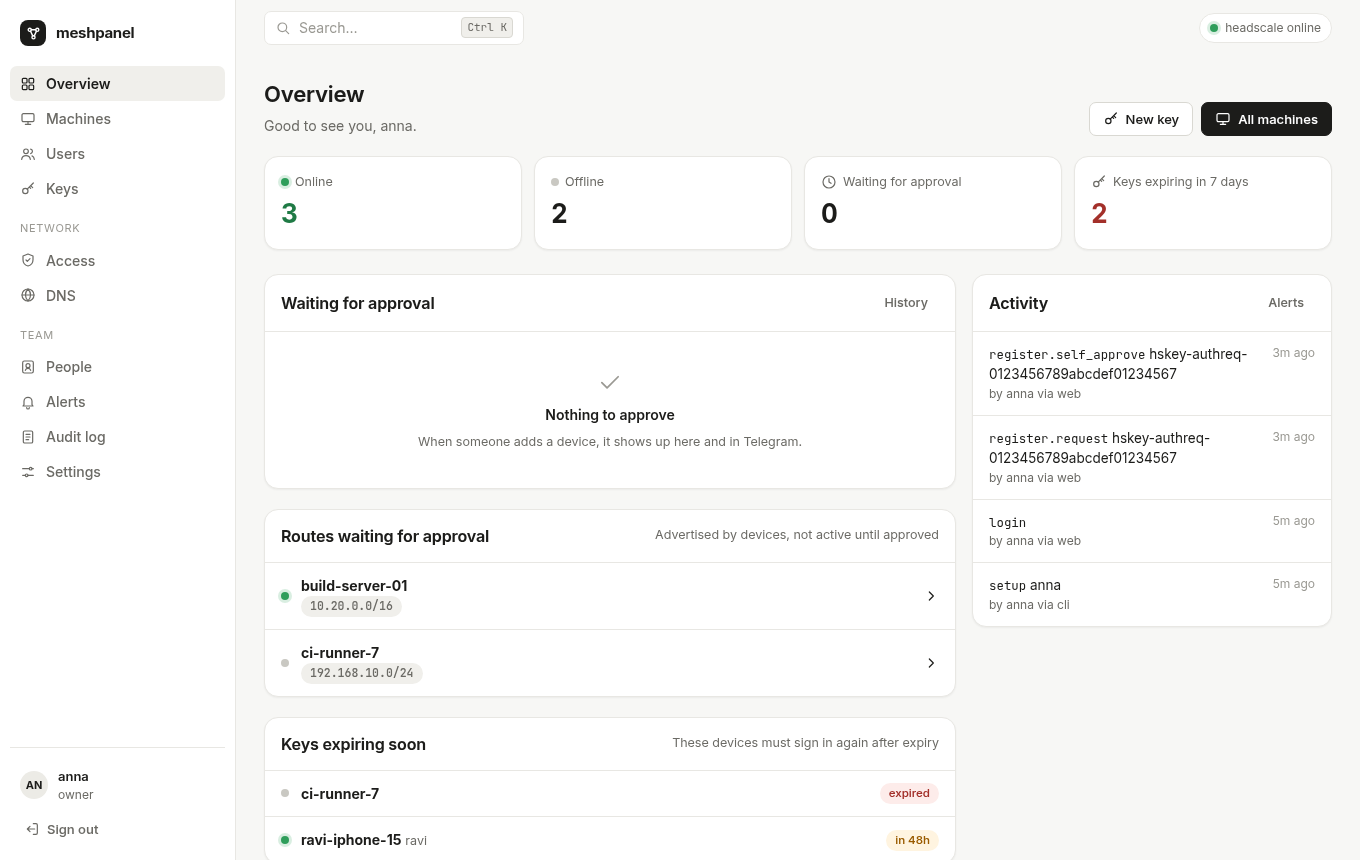Click the clock icon in Waiting for approval card
This screenshot has height=860, width=1360.
(x=829, y=182)
